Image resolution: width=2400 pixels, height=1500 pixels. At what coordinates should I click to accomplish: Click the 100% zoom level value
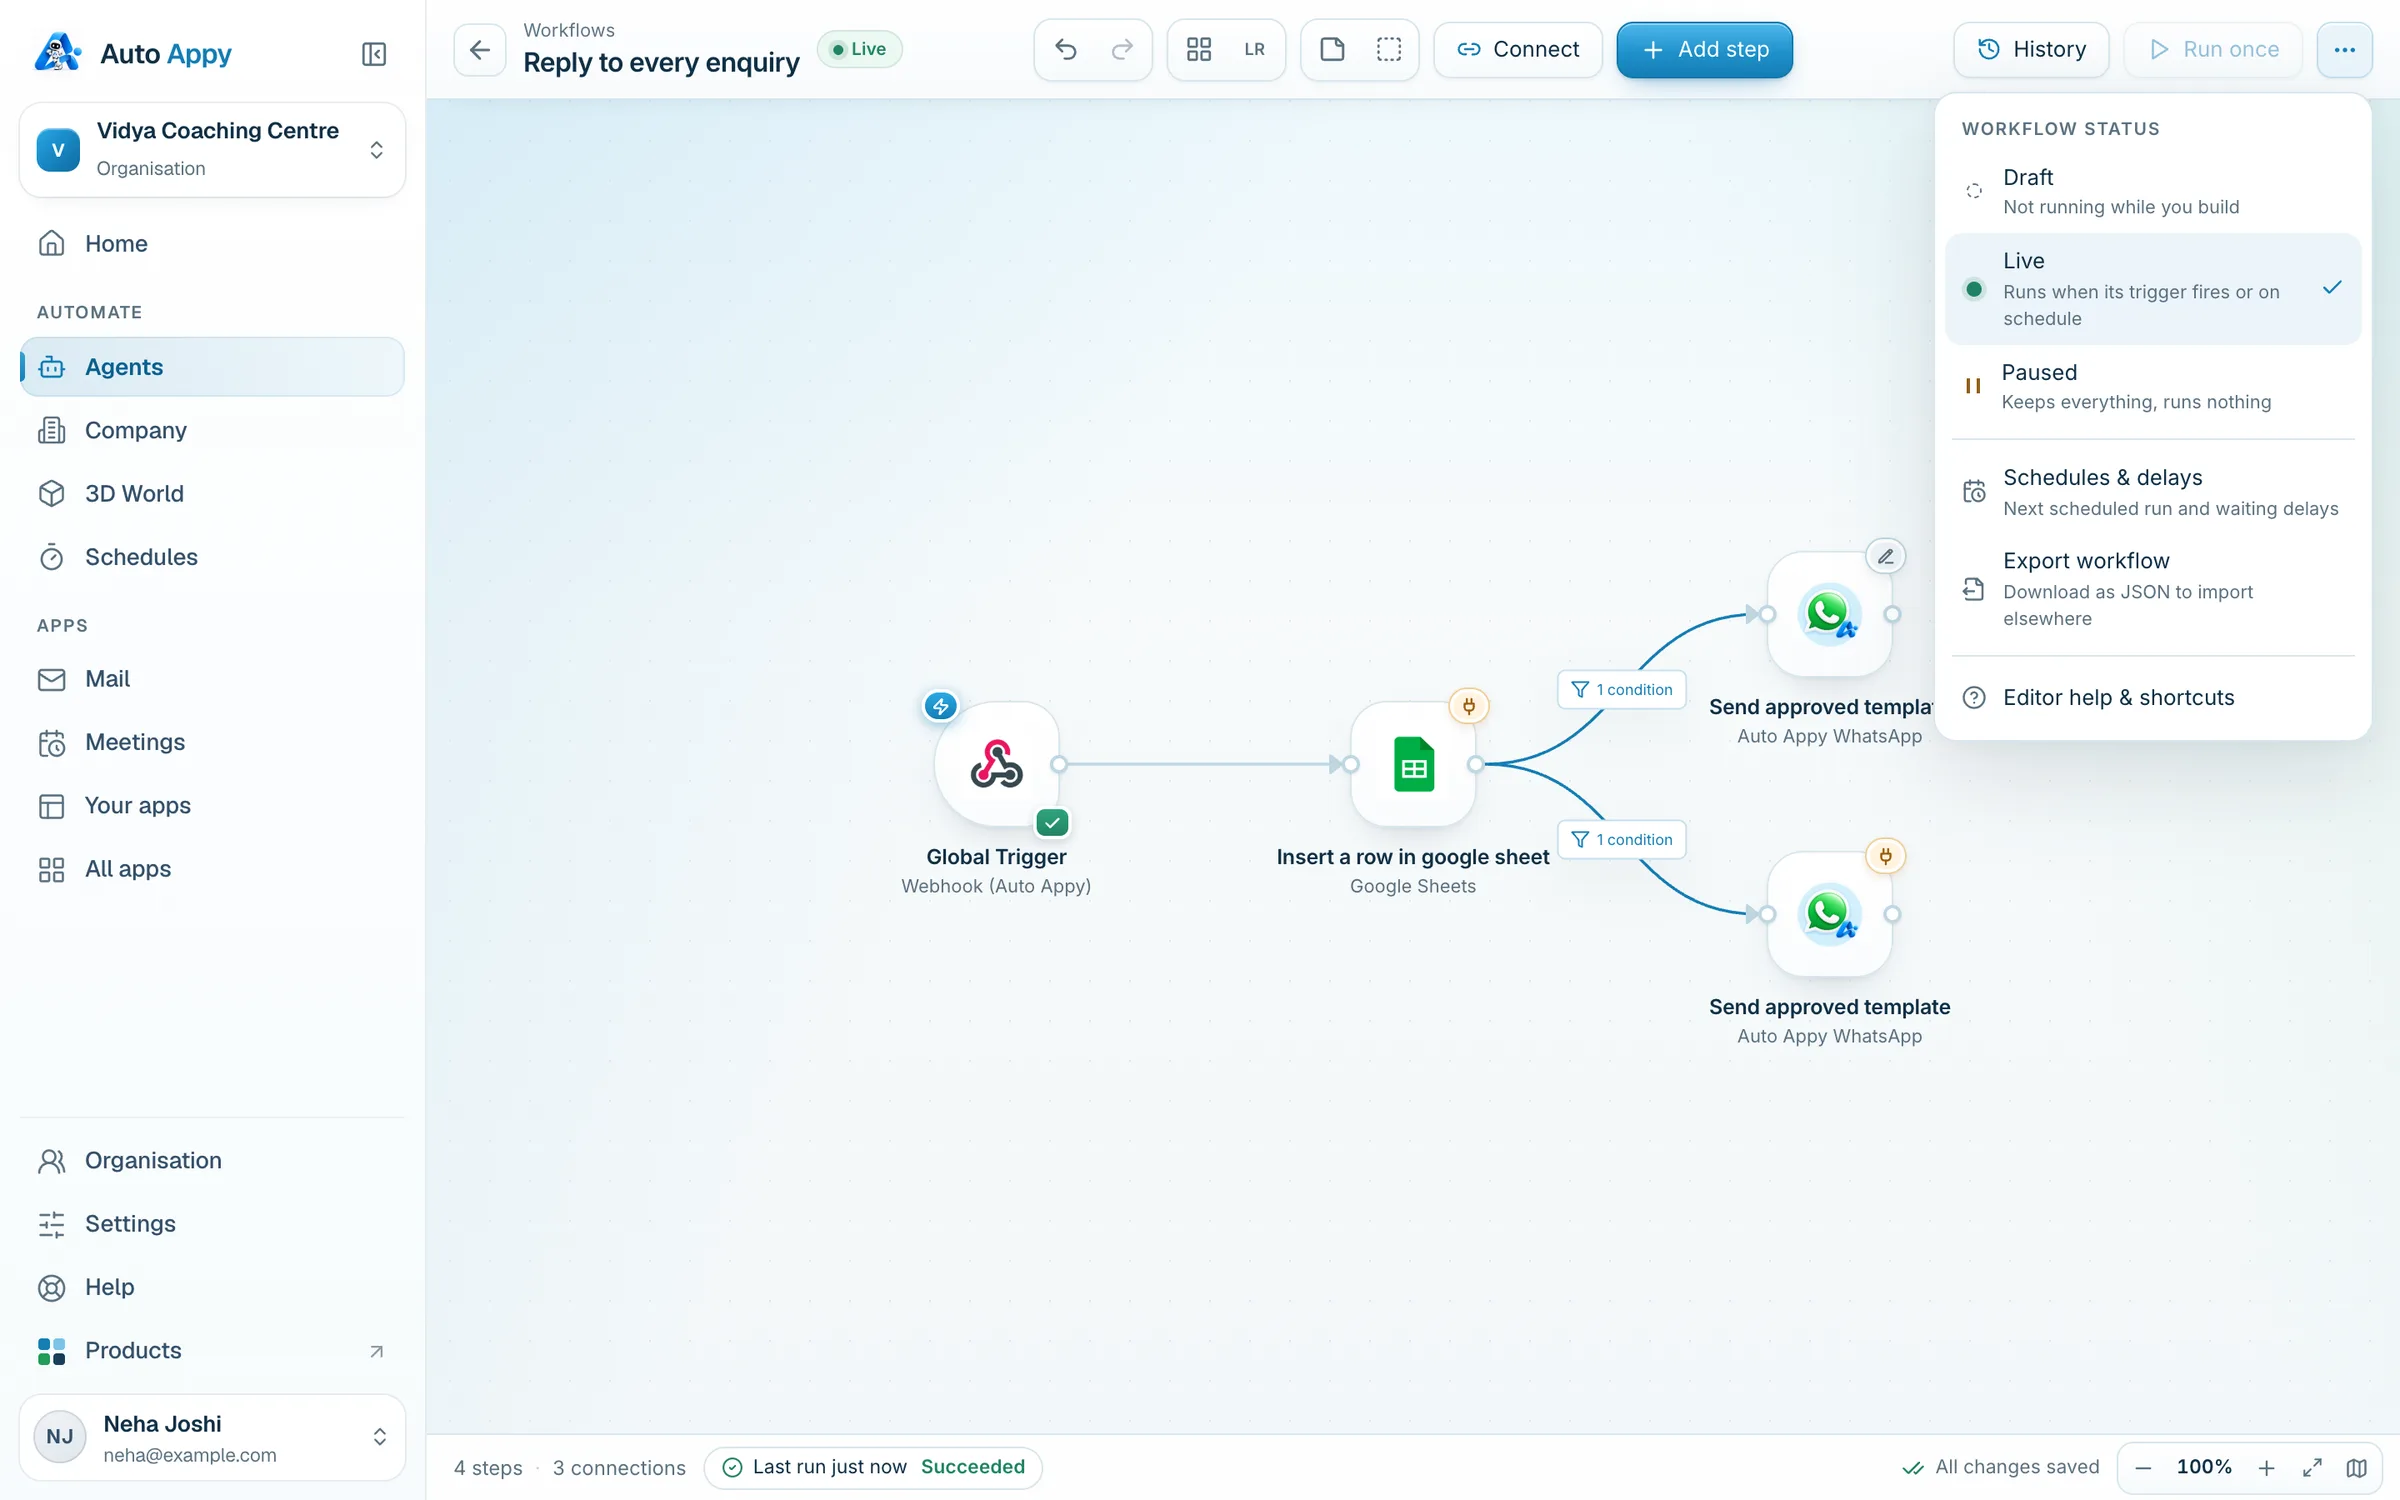2204,1467
